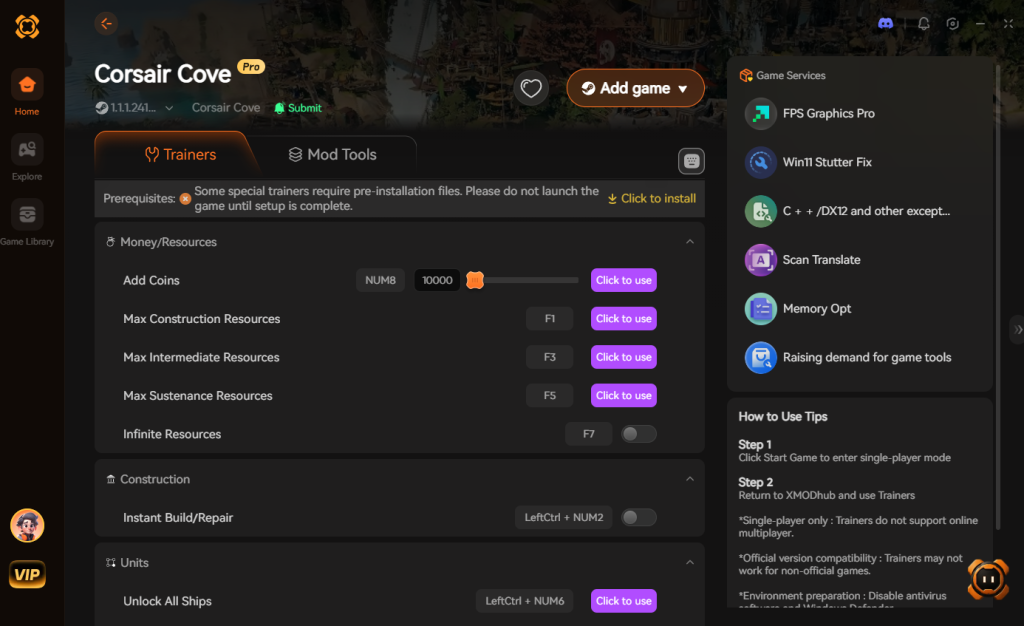Collapse the Money/Resources section
1024x626 pixels.
(690, 242)
